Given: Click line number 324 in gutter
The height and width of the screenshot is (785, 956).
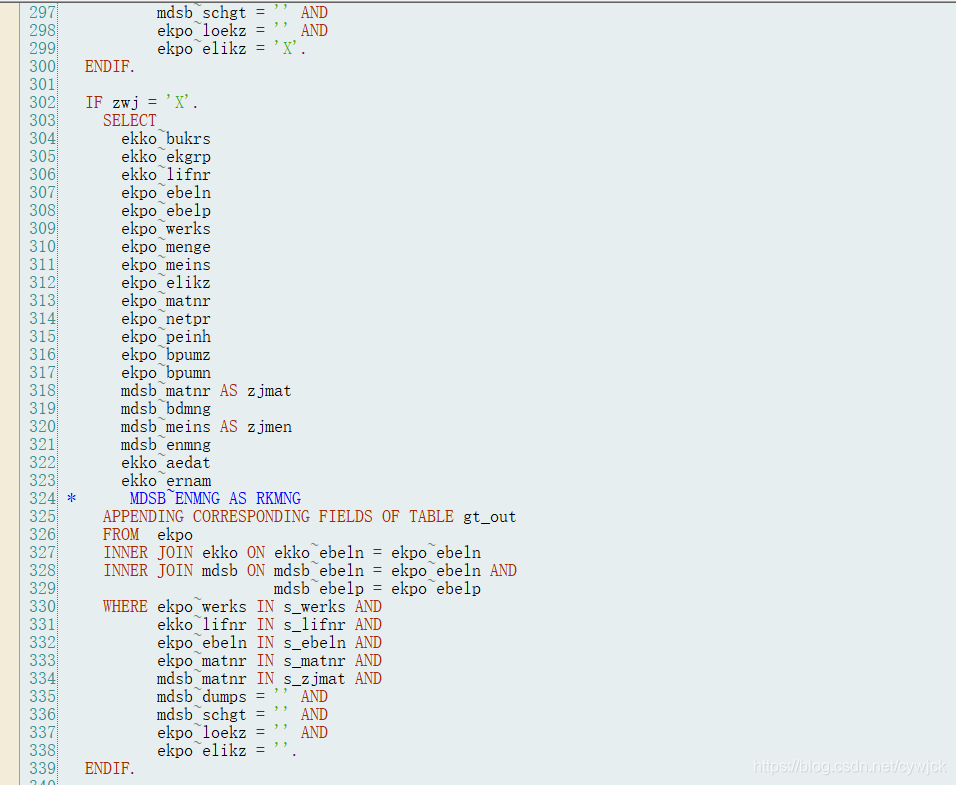Looking at the screenshot, I should pos(43,499).
